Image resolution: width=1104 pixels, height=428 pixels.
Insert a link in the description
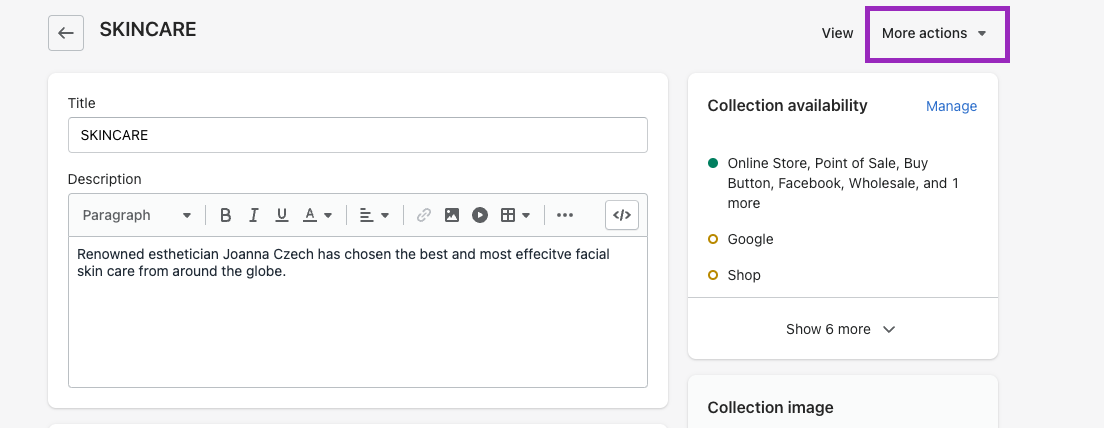(x=424, y=215)
